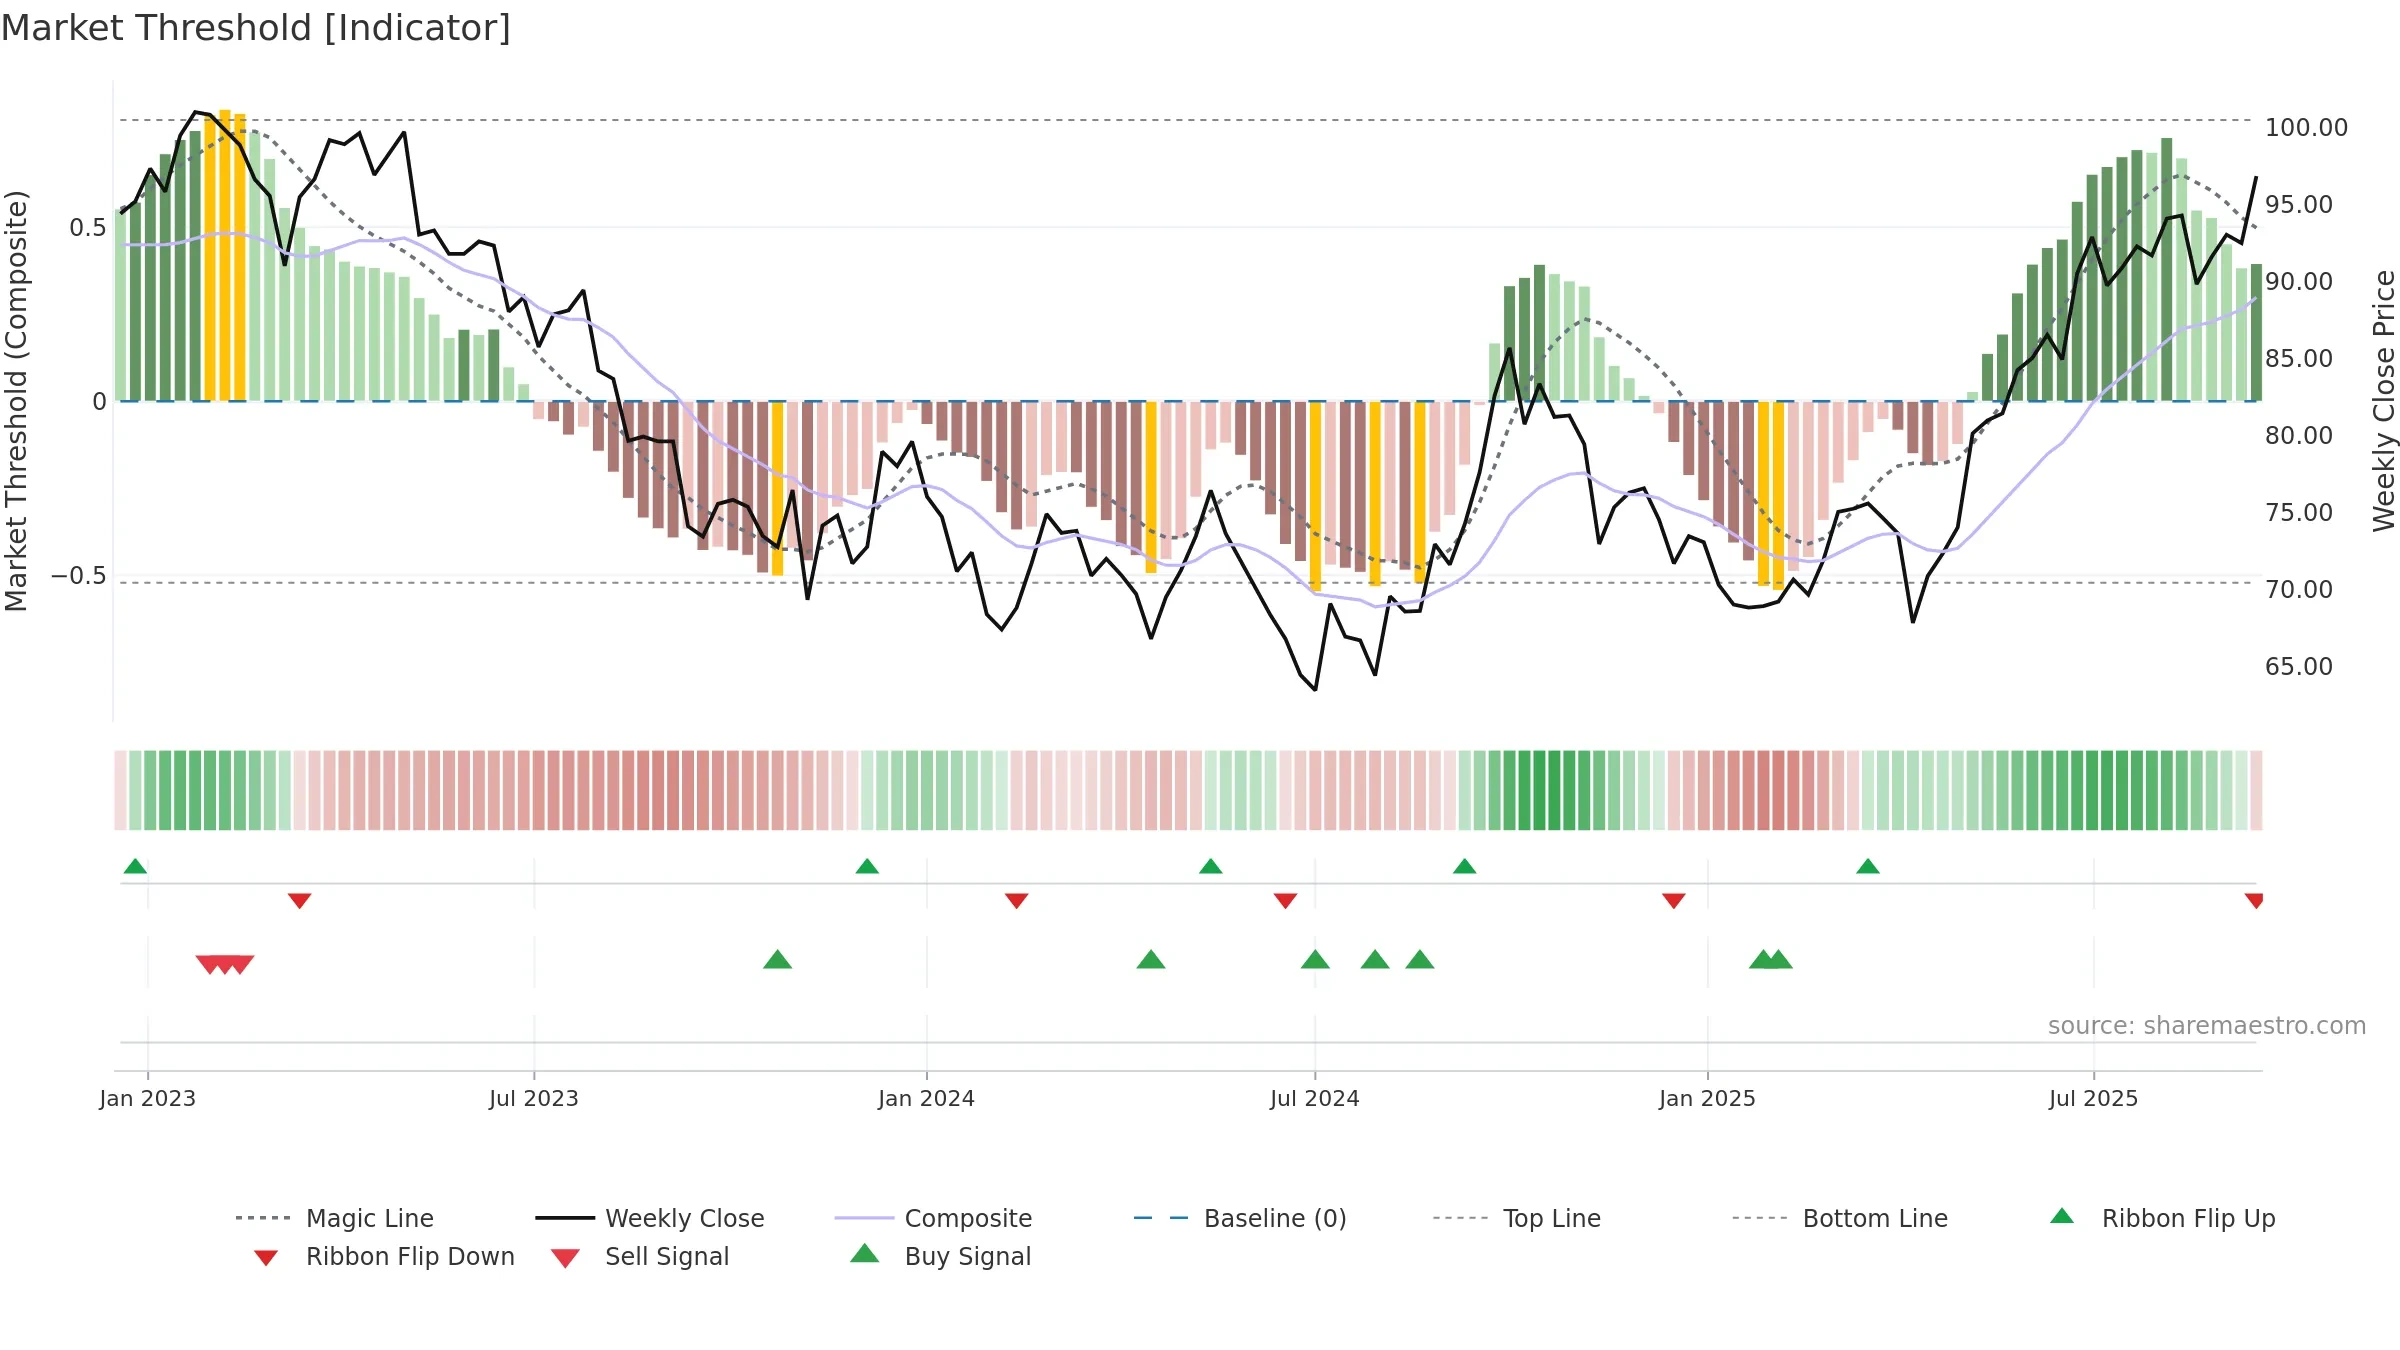Click the Jul 2024 x-axis label
This screenshot has height=1350, width=2400.
tap(1315, 1099)
